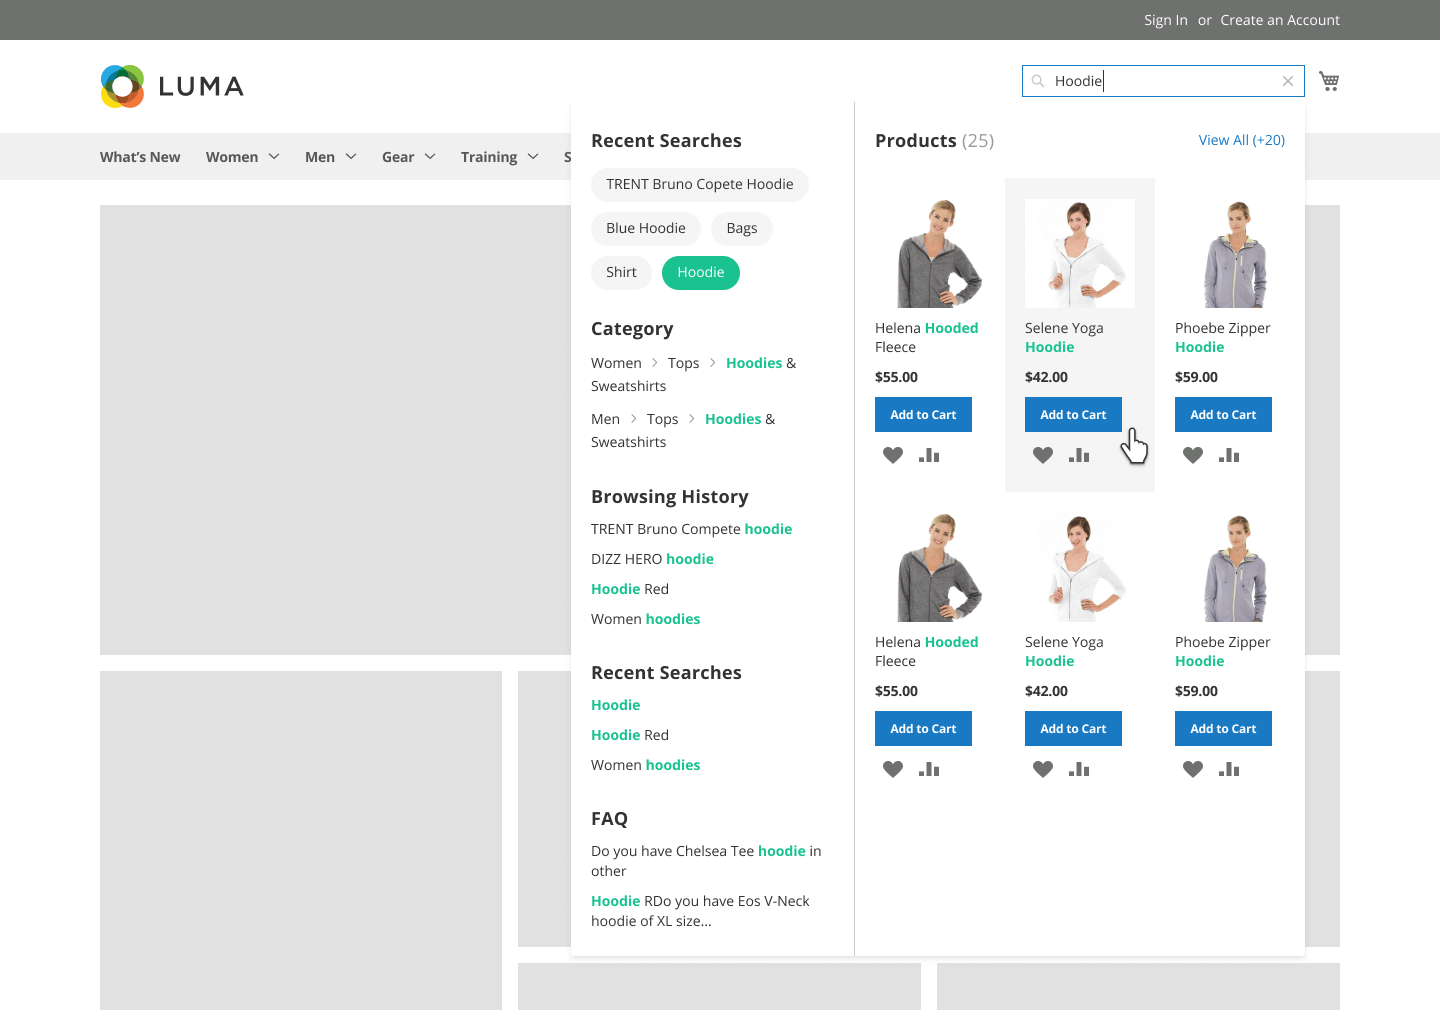Add second-row Helena Hooded Fleece to cart
1440x1010 pixels.
point(923,729)
